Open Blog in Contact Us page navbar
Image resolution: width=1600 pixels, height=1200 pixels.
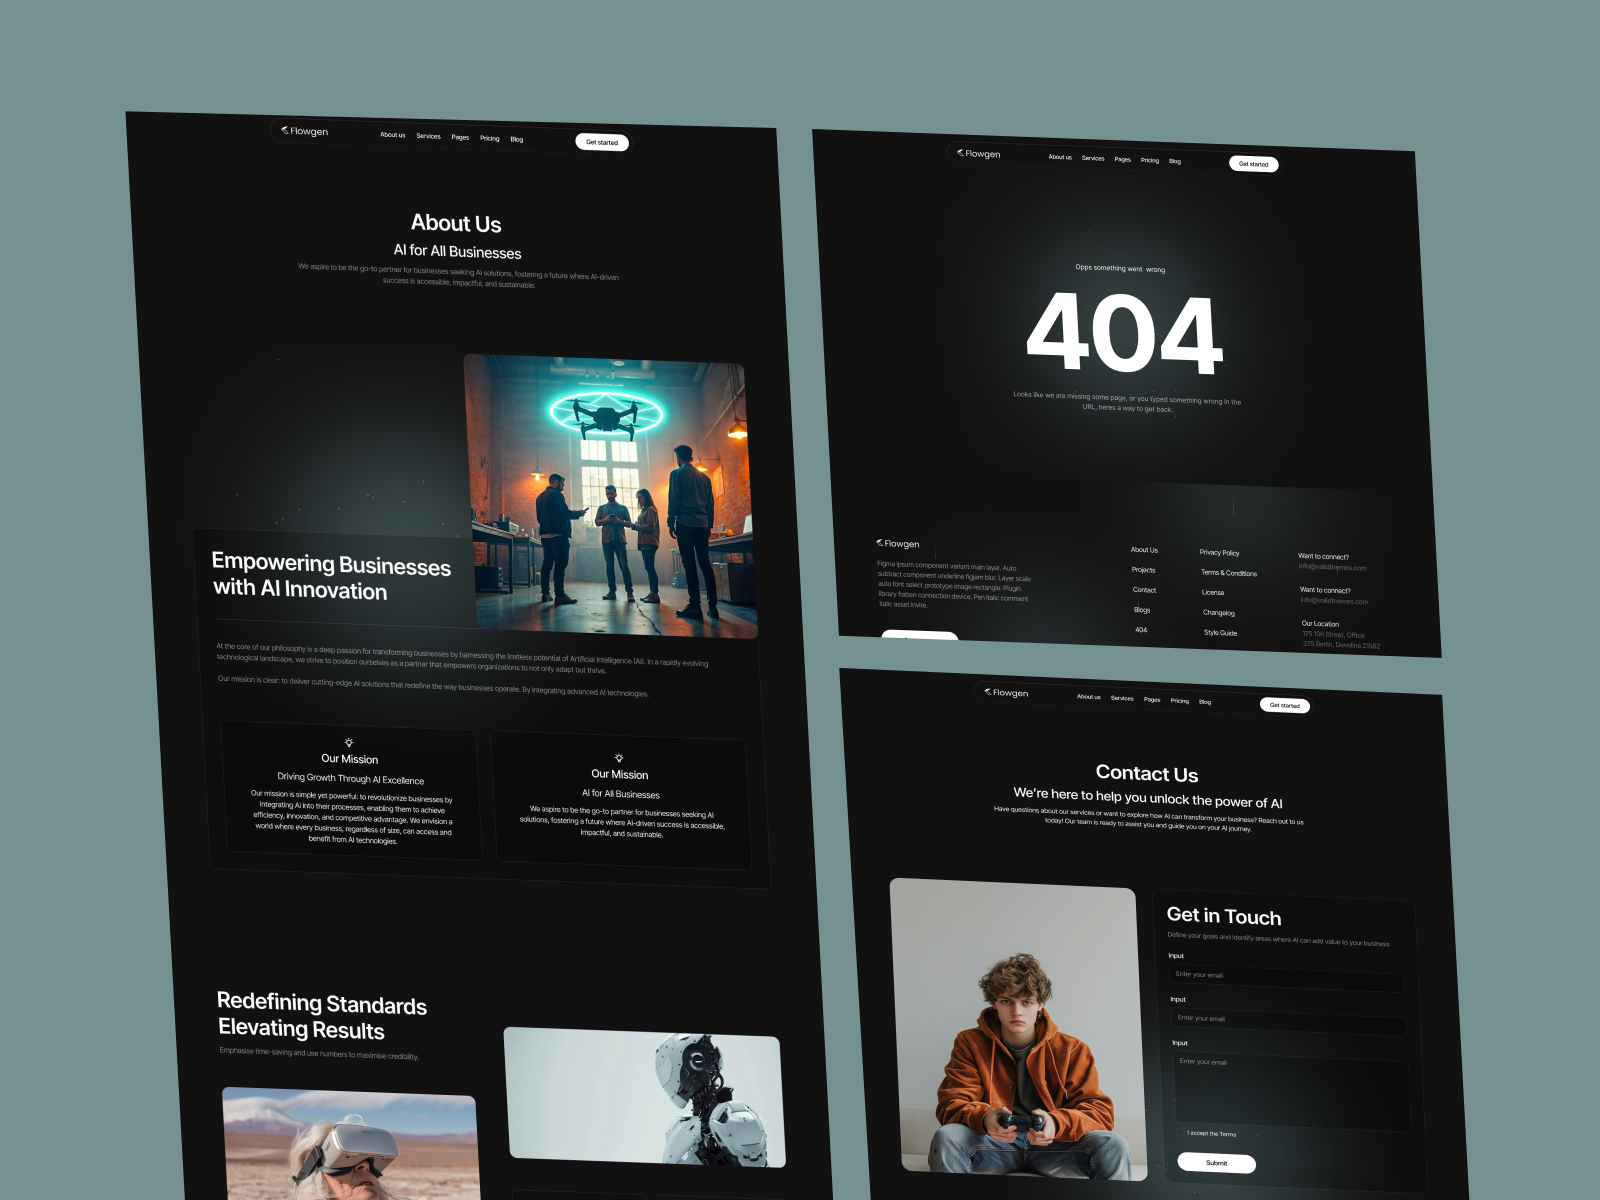pos(1205,702)
